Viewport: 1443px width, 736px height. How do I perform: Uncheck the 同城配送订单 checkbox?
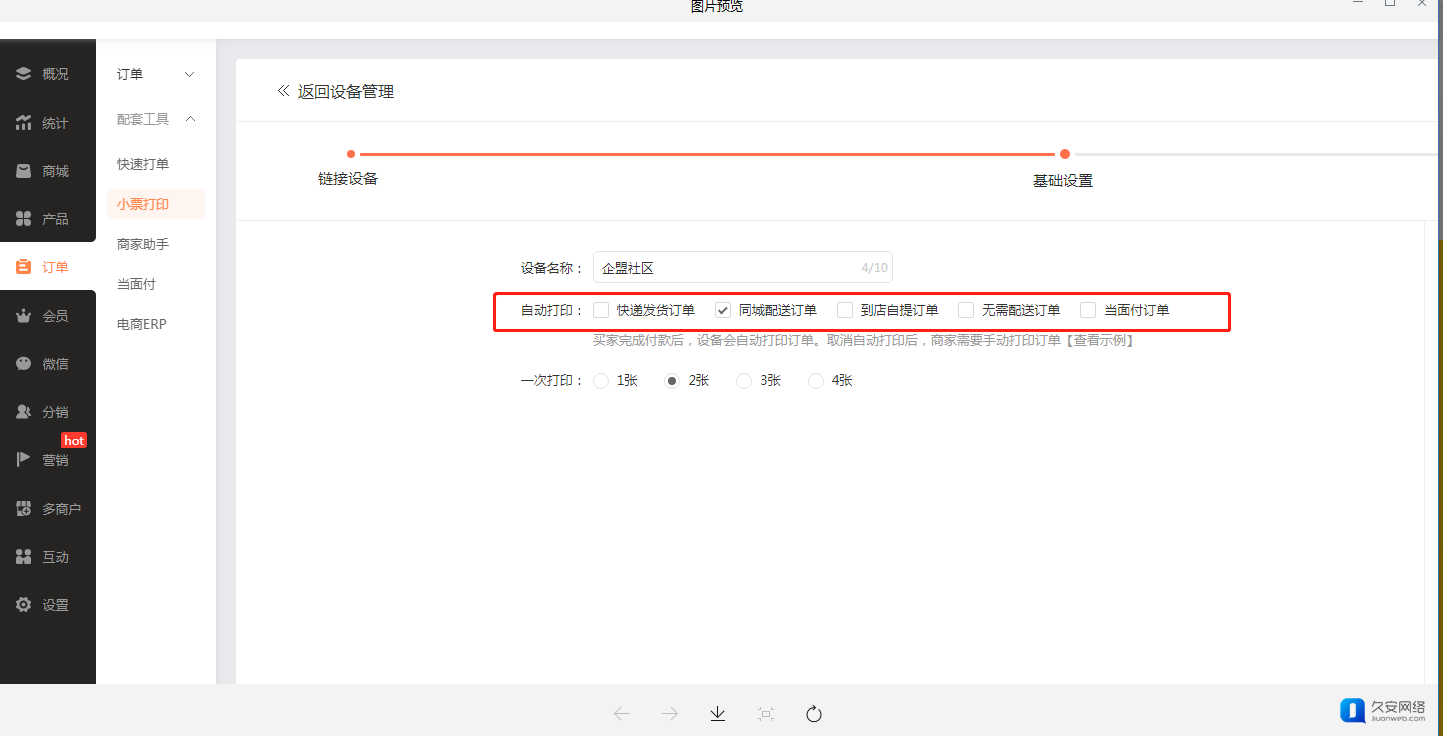723,310
